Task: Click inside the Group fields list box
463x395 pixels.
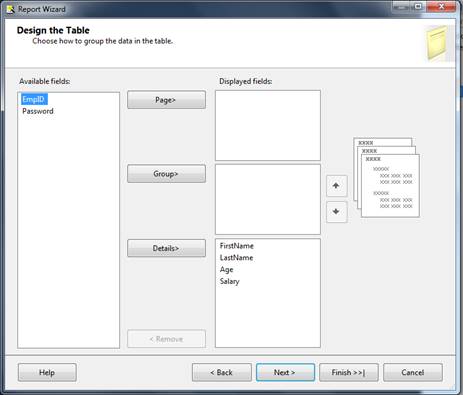Action: point(268,199)
